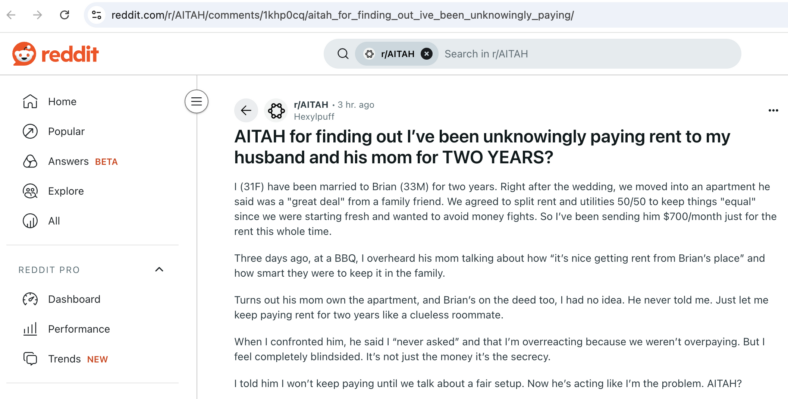788x399 pixels.
Task: Go back with the browser back arrow
Action: 11,15
